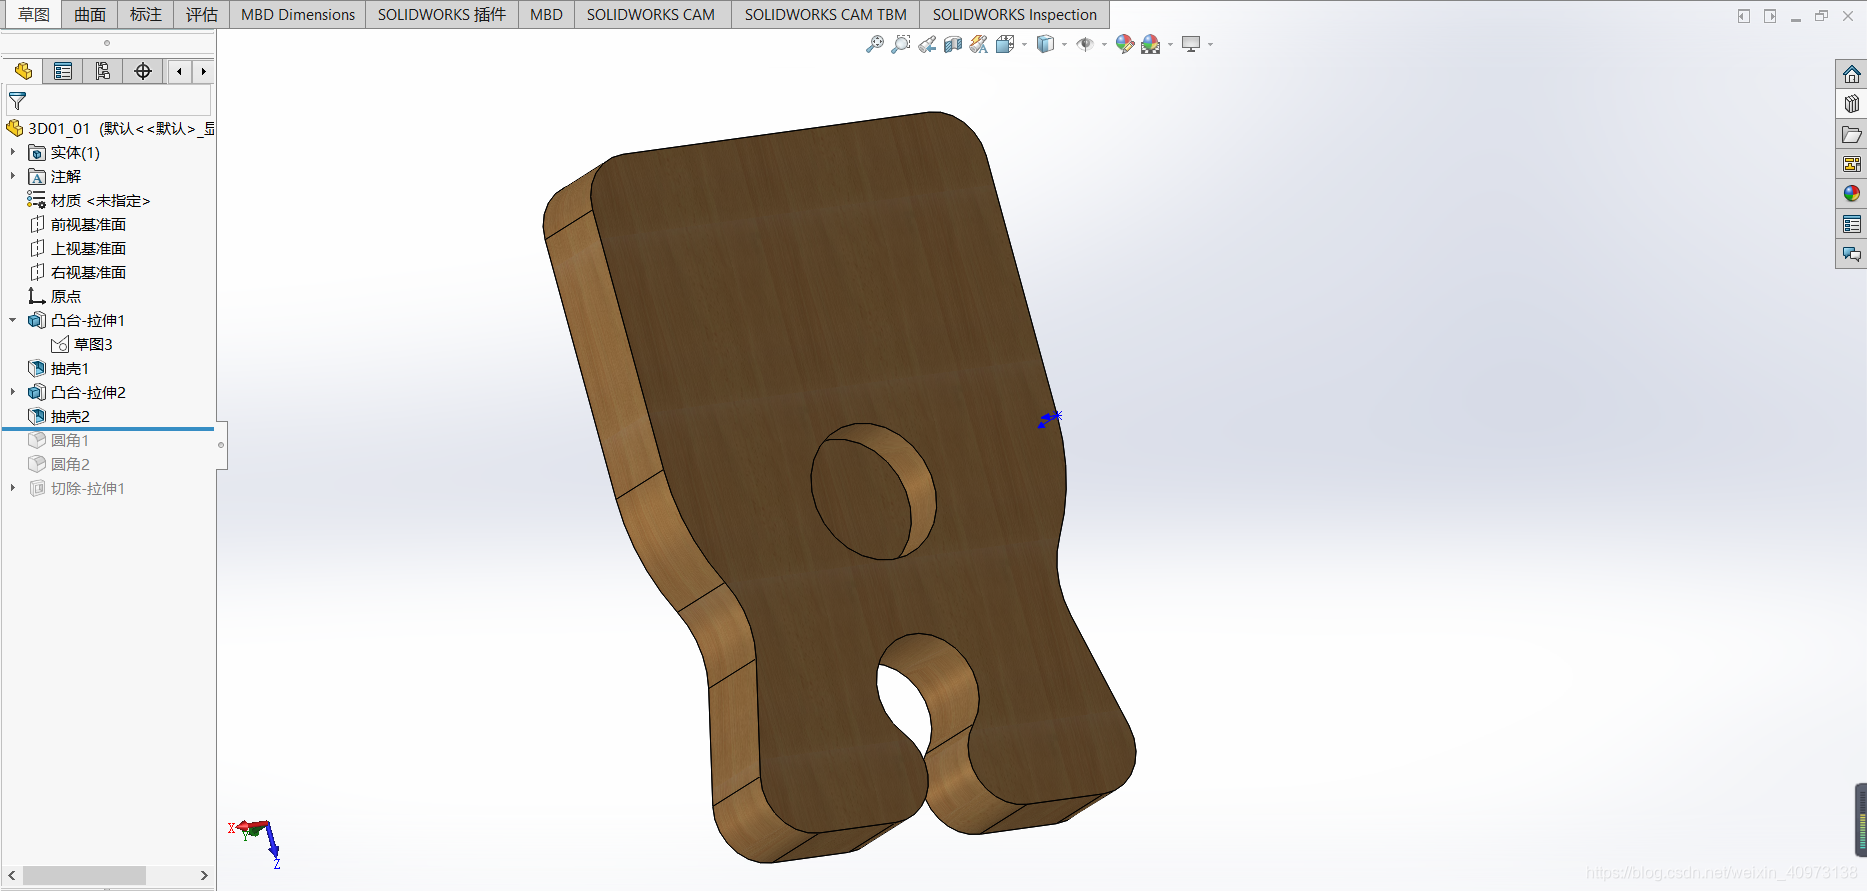Click the feature tree horizontal scrollbar

[x=84, y=875]
